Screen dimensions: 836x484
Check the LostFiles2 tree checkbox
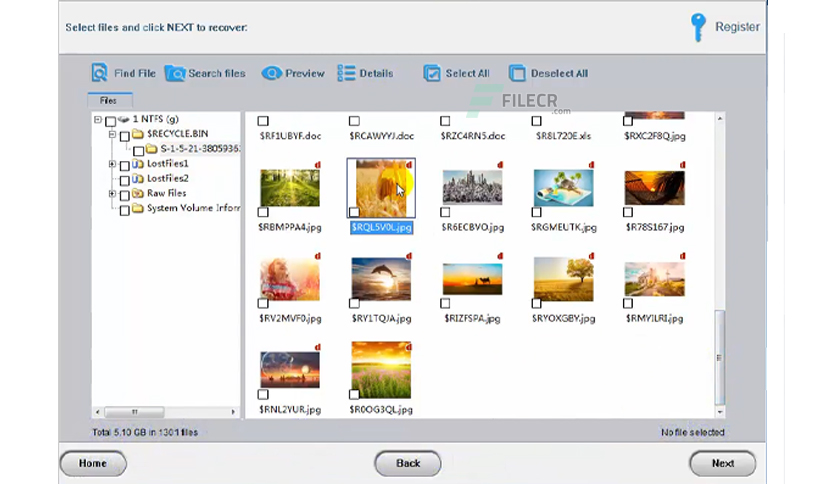(x=125, y=180)
